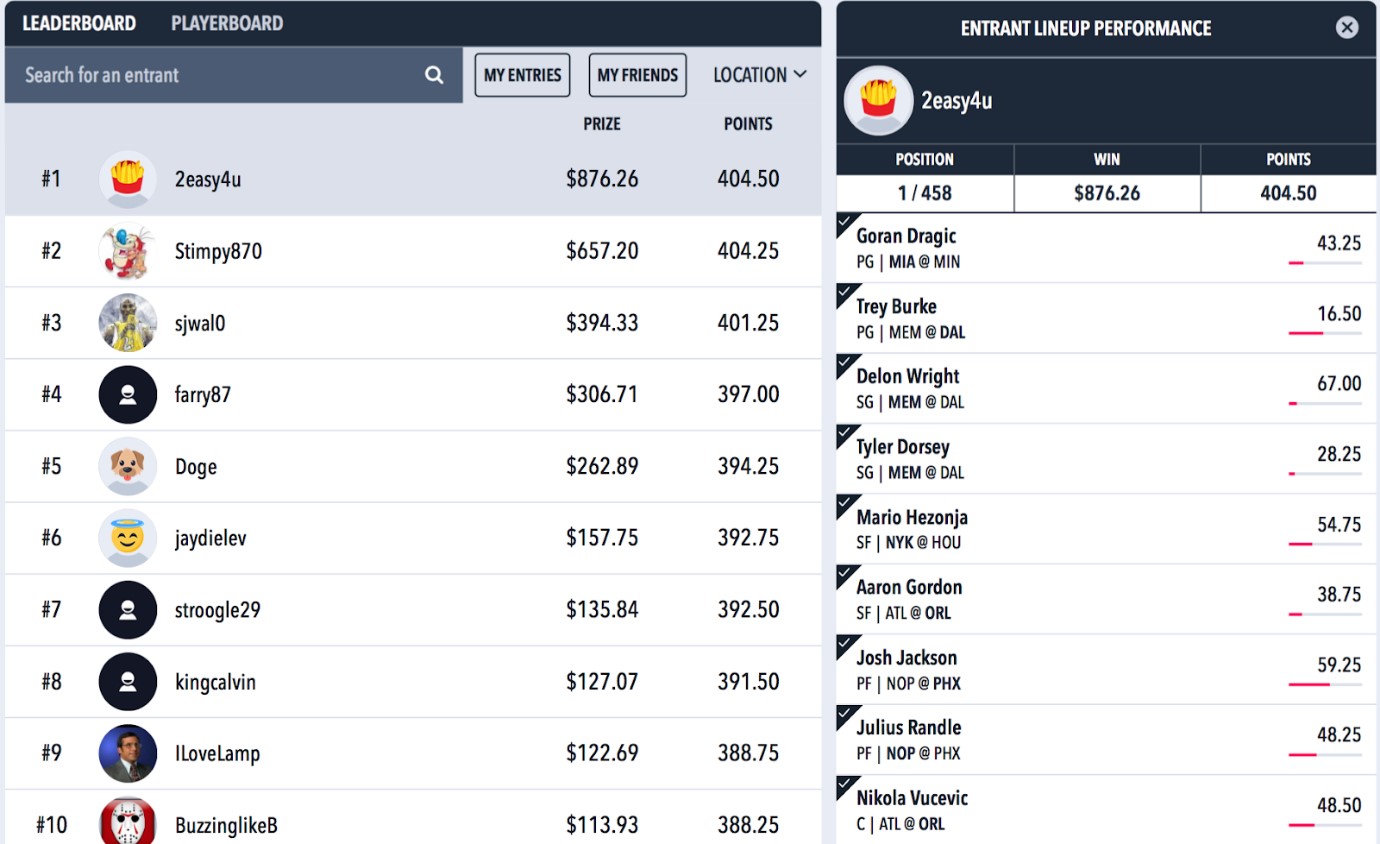Click checkmark beside Goran Dragic
Viewport: 1380px width, 844px height.
(x=844, y=221)
